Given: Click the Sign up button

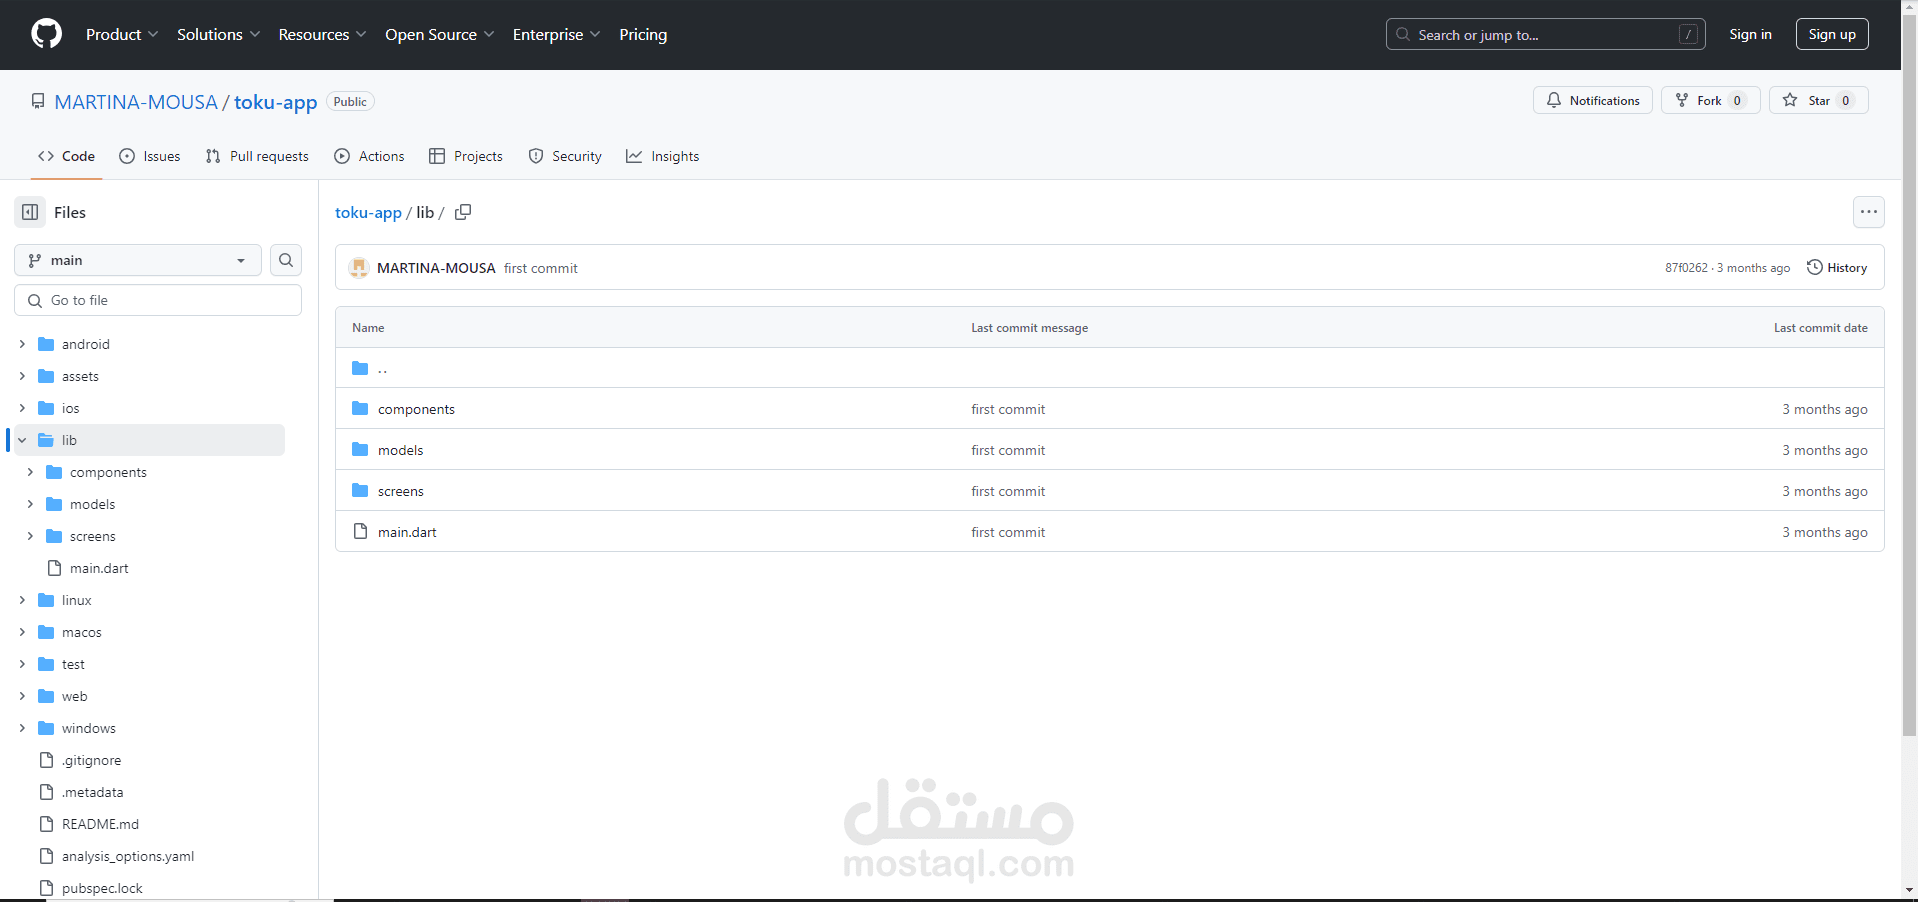Looking at the screenshot, I should [x=1832, y=34].
